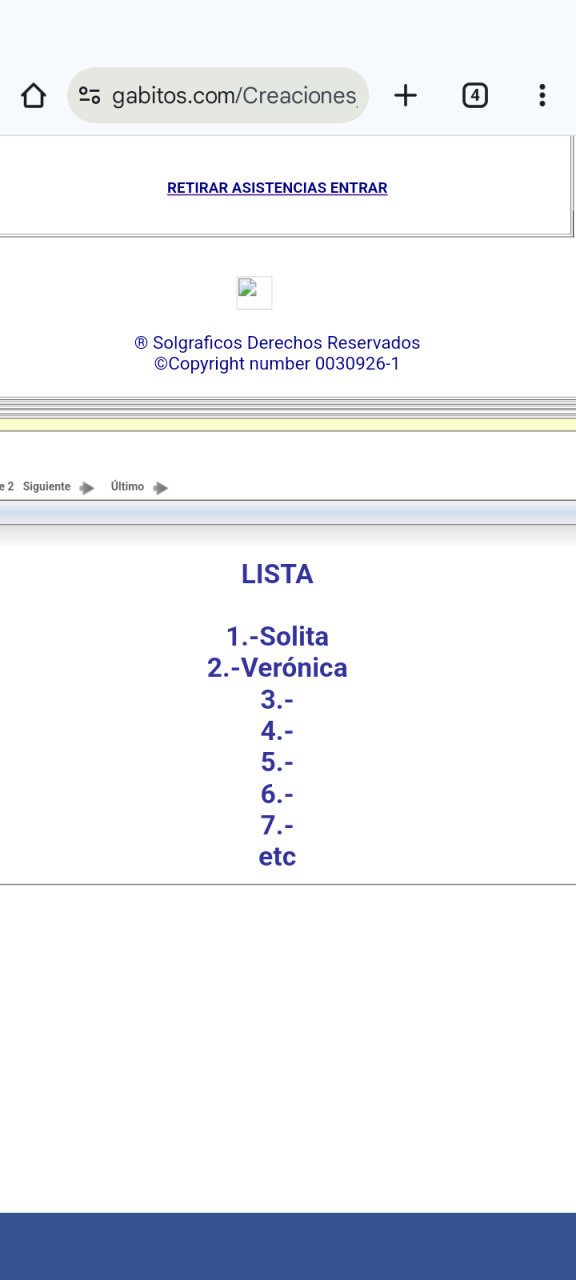The width and height of the screenshot is (576, 1280).
Task: Click the broken image placeholder
Action: point(254,293)
